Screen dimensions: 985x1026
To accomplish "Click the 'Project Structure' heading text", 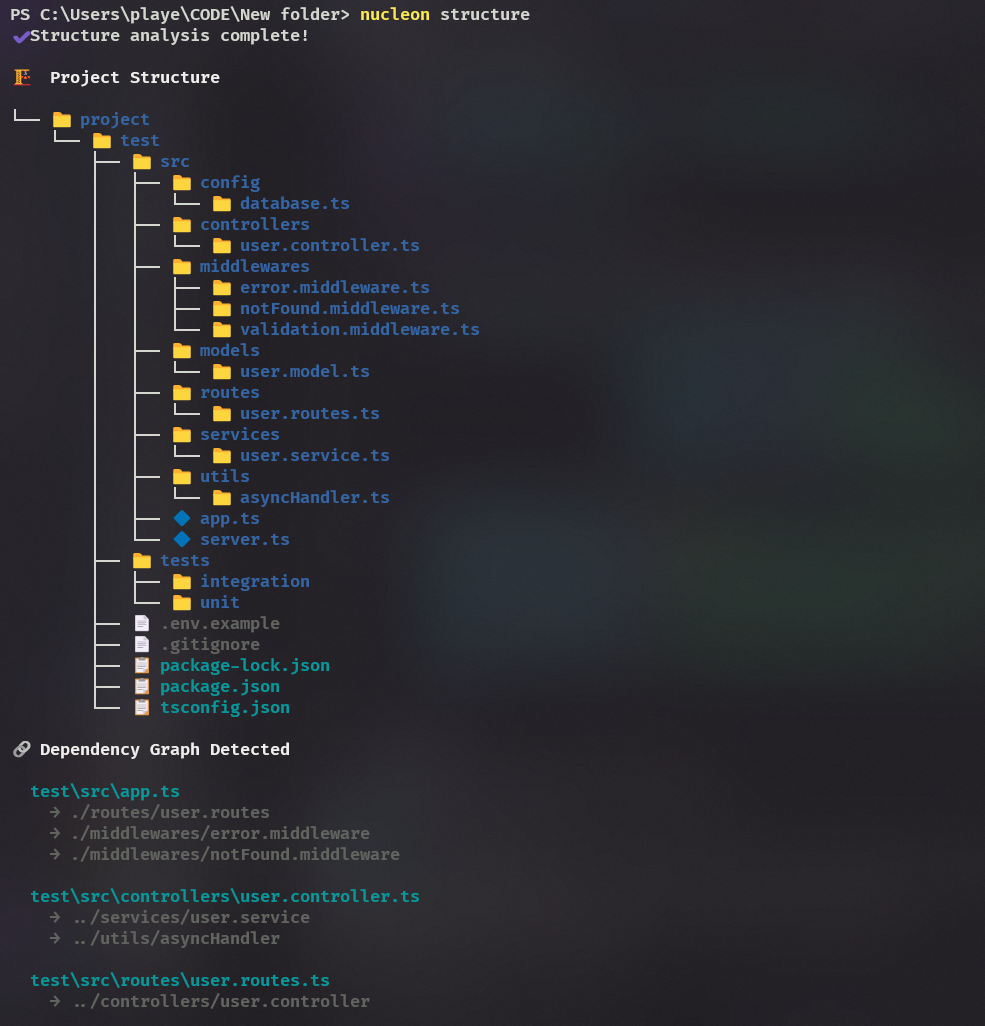I will (x=135, y=77).
